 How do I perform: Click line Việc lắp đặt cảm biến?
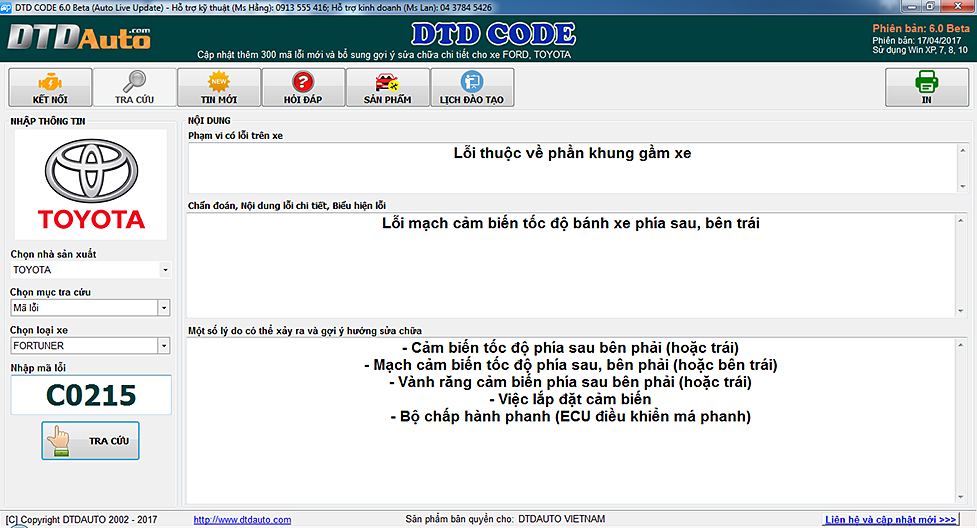(x=570, y=399)
